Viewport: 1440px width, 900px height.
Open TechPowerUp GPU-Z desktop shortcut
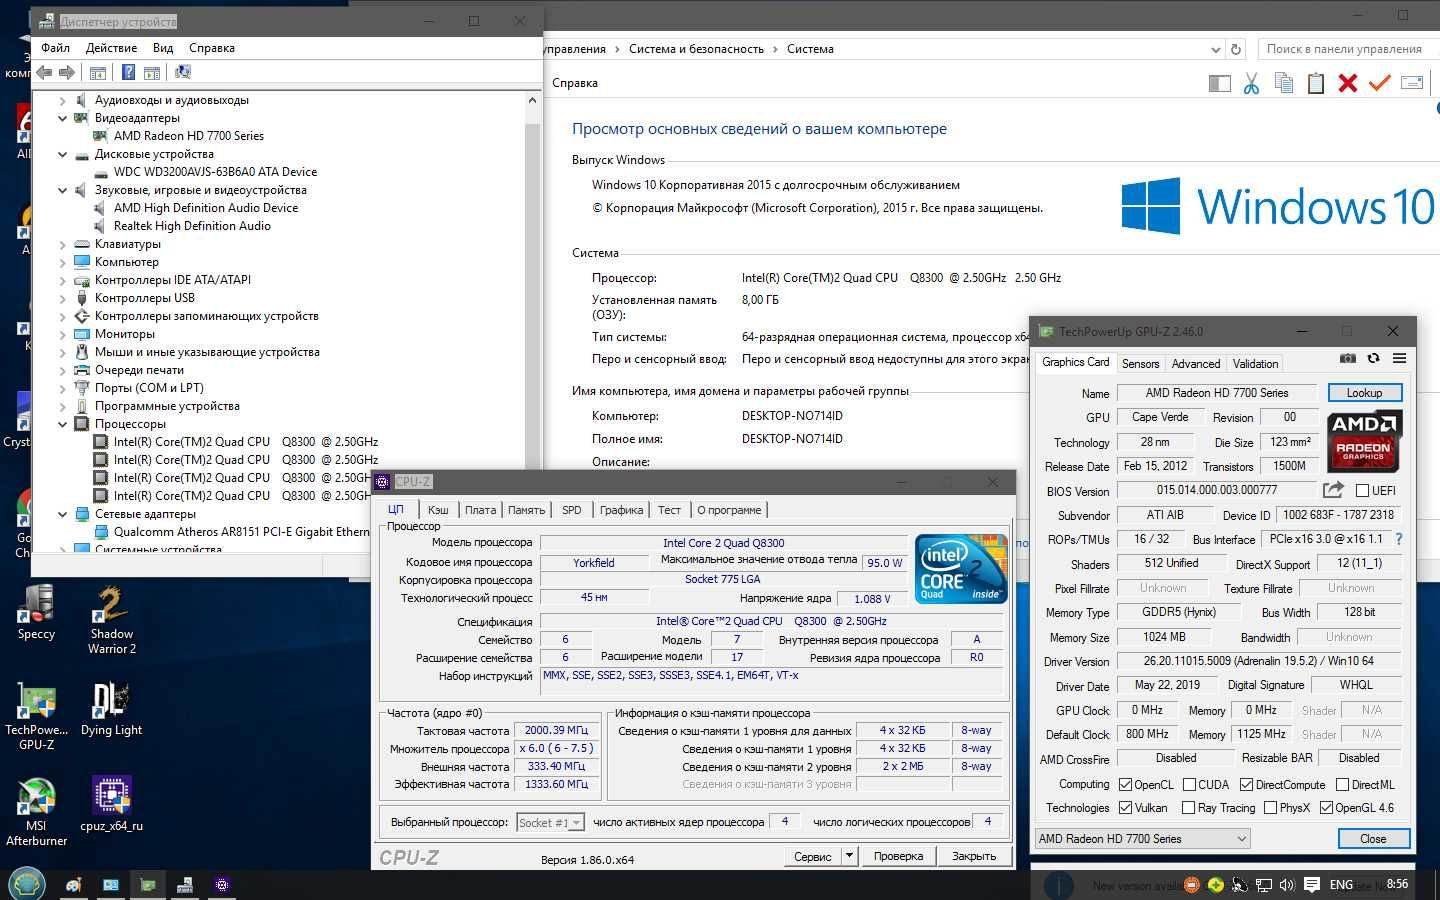click(36, 717)
